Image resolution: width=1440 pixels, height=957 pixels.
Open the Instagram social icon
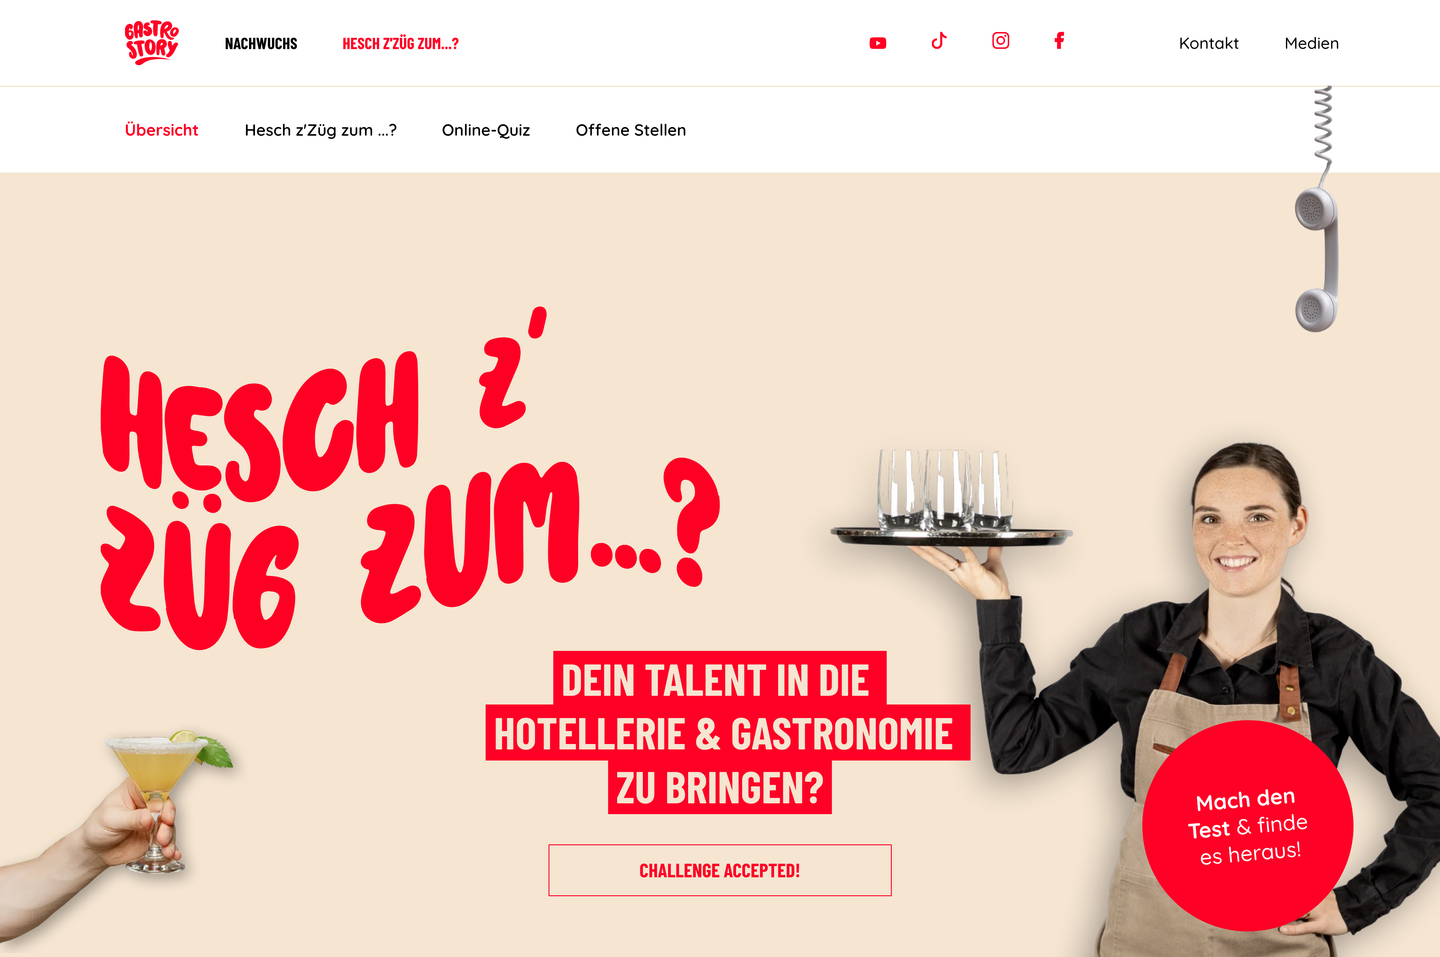coord(1000,41)
